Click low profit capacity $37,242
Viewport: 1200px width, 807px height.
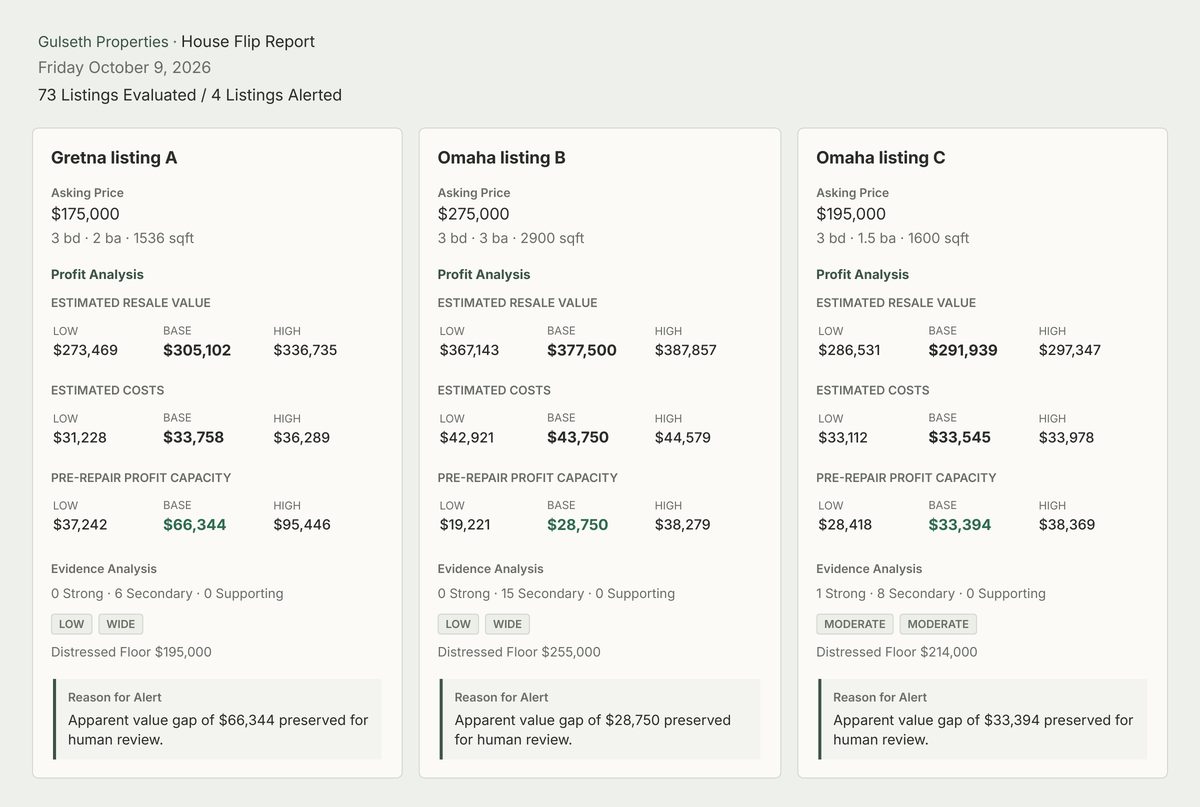tap(80, 524)
